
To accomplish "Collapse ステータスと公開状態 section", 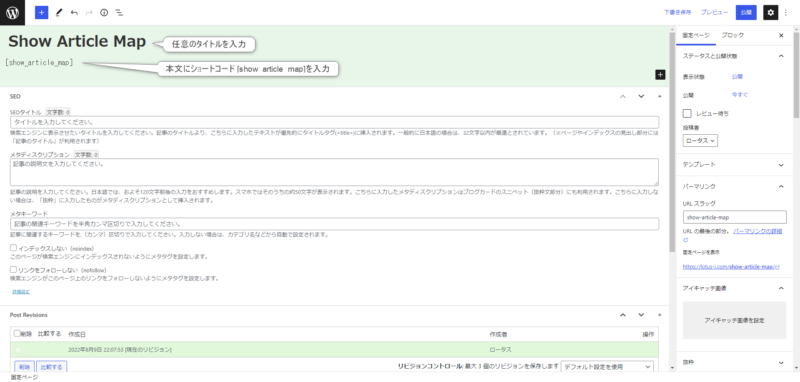I will coord(781,56).
